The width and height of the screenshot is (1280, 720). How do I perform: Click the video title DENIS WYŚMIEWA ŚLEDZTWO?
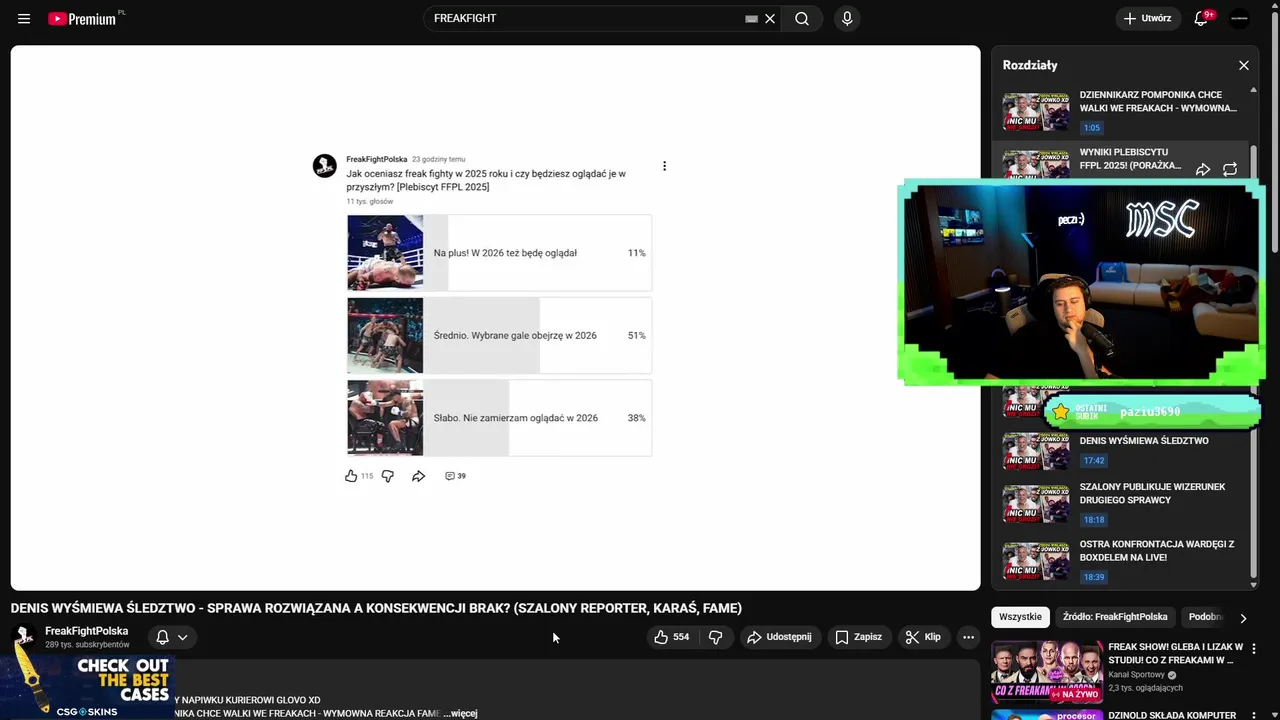(376, 608)
